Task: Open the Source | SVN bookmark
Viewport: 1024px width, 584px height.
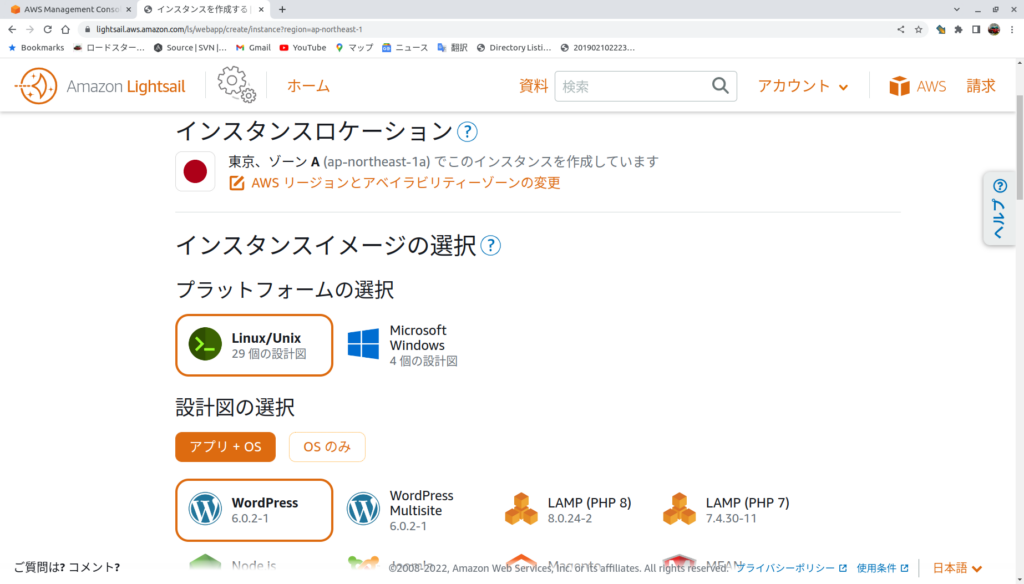Action: click(x=190, y=48)
